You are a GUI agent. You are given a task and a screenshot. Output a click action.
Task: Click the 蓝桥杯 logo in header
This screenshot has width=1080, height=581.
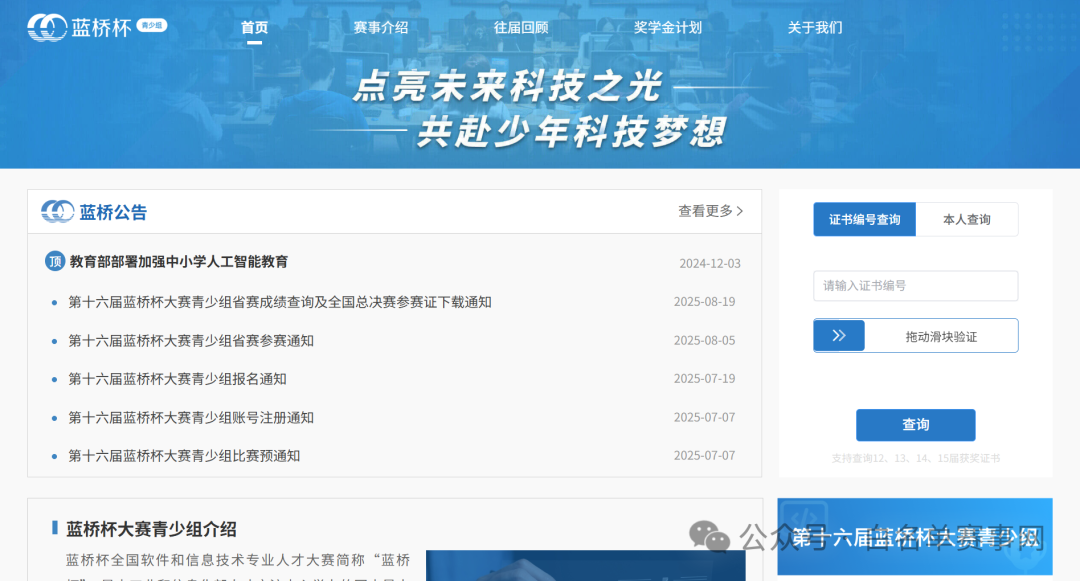pos(79,28)
